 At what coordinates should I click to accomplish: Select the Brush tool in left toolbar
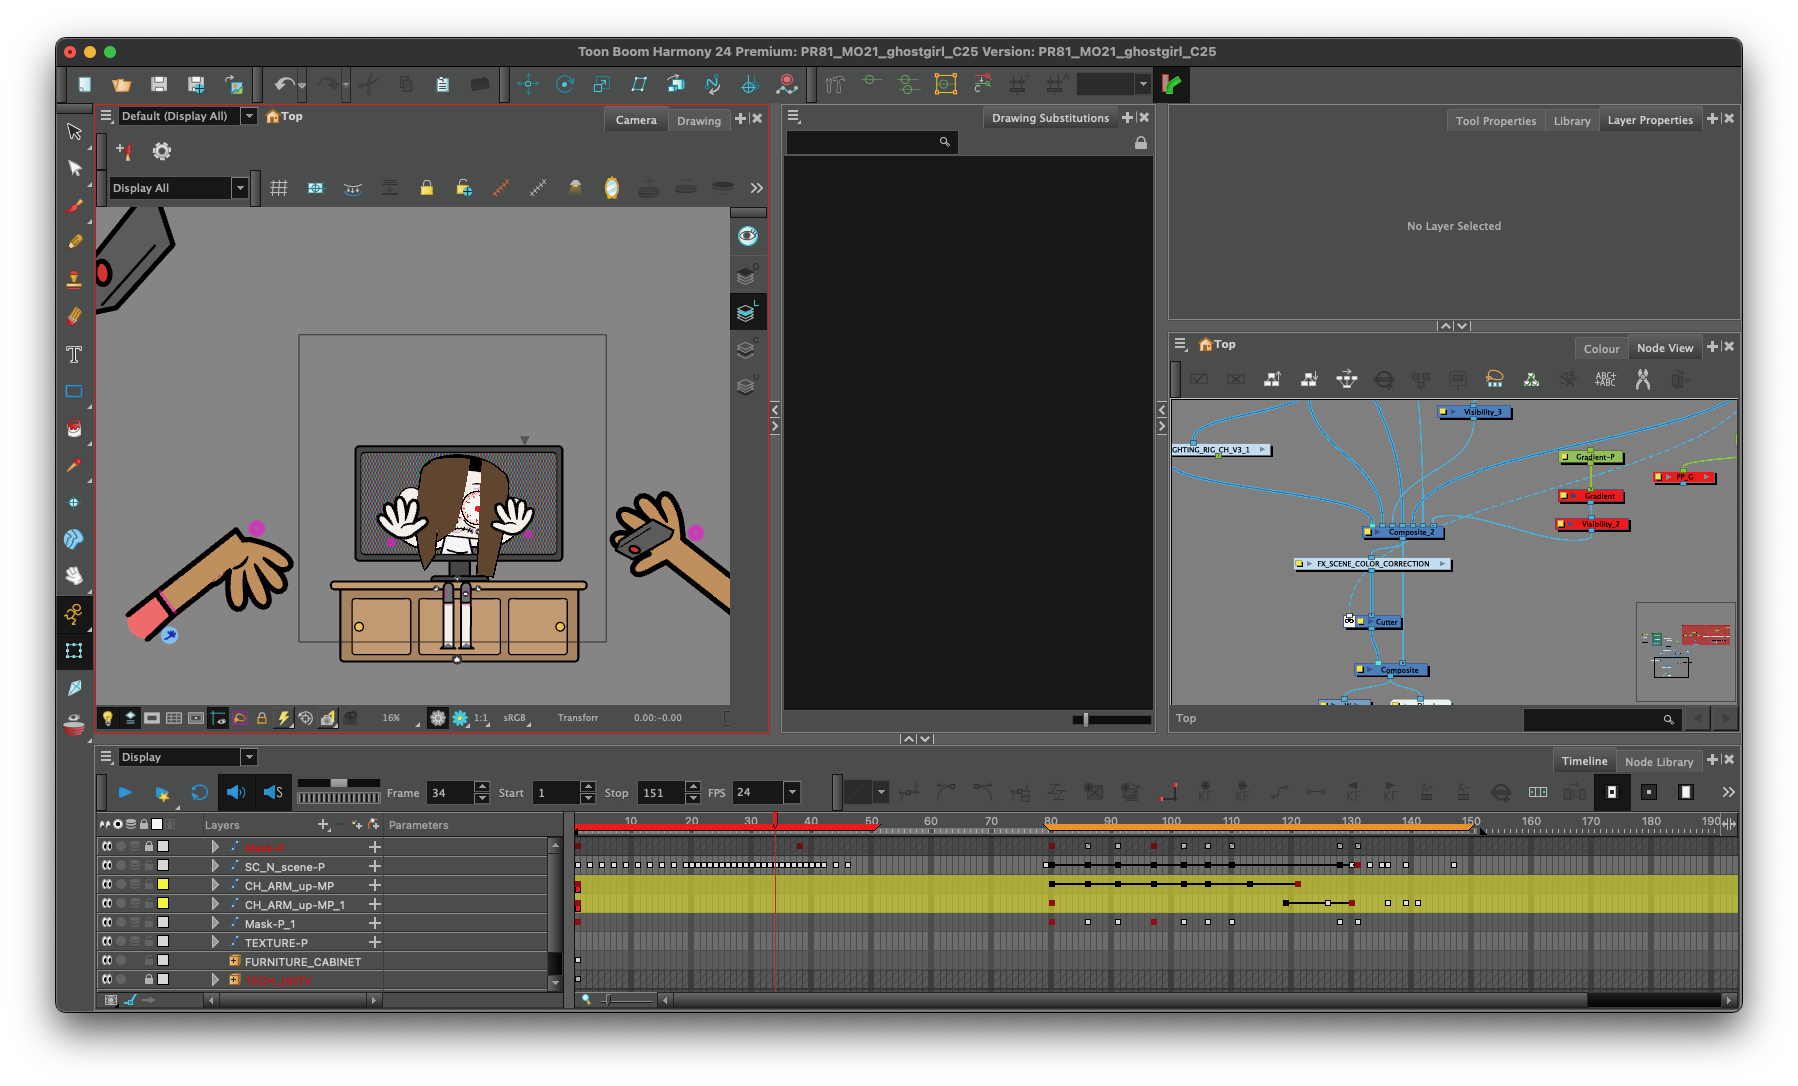[x=74, y=206]
